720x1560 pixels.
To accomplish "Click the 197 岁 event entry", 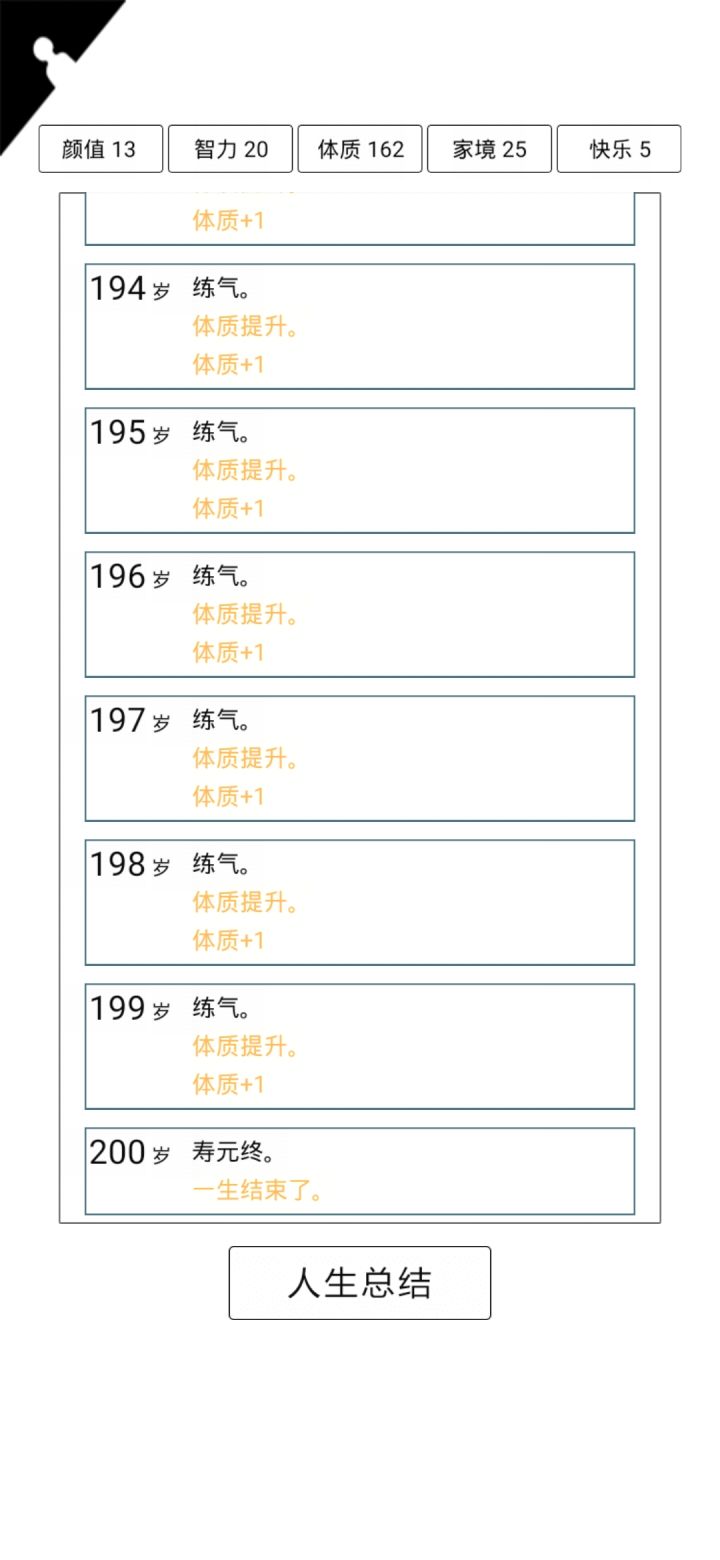I will 360,758.
